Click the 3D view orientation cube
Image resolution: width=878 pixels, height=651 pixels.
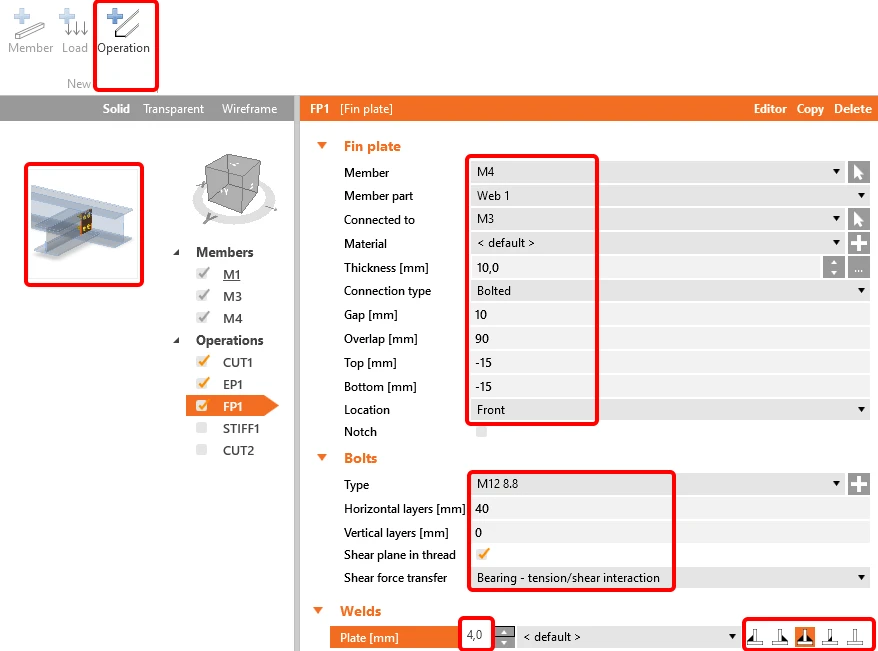pos(233,184)
